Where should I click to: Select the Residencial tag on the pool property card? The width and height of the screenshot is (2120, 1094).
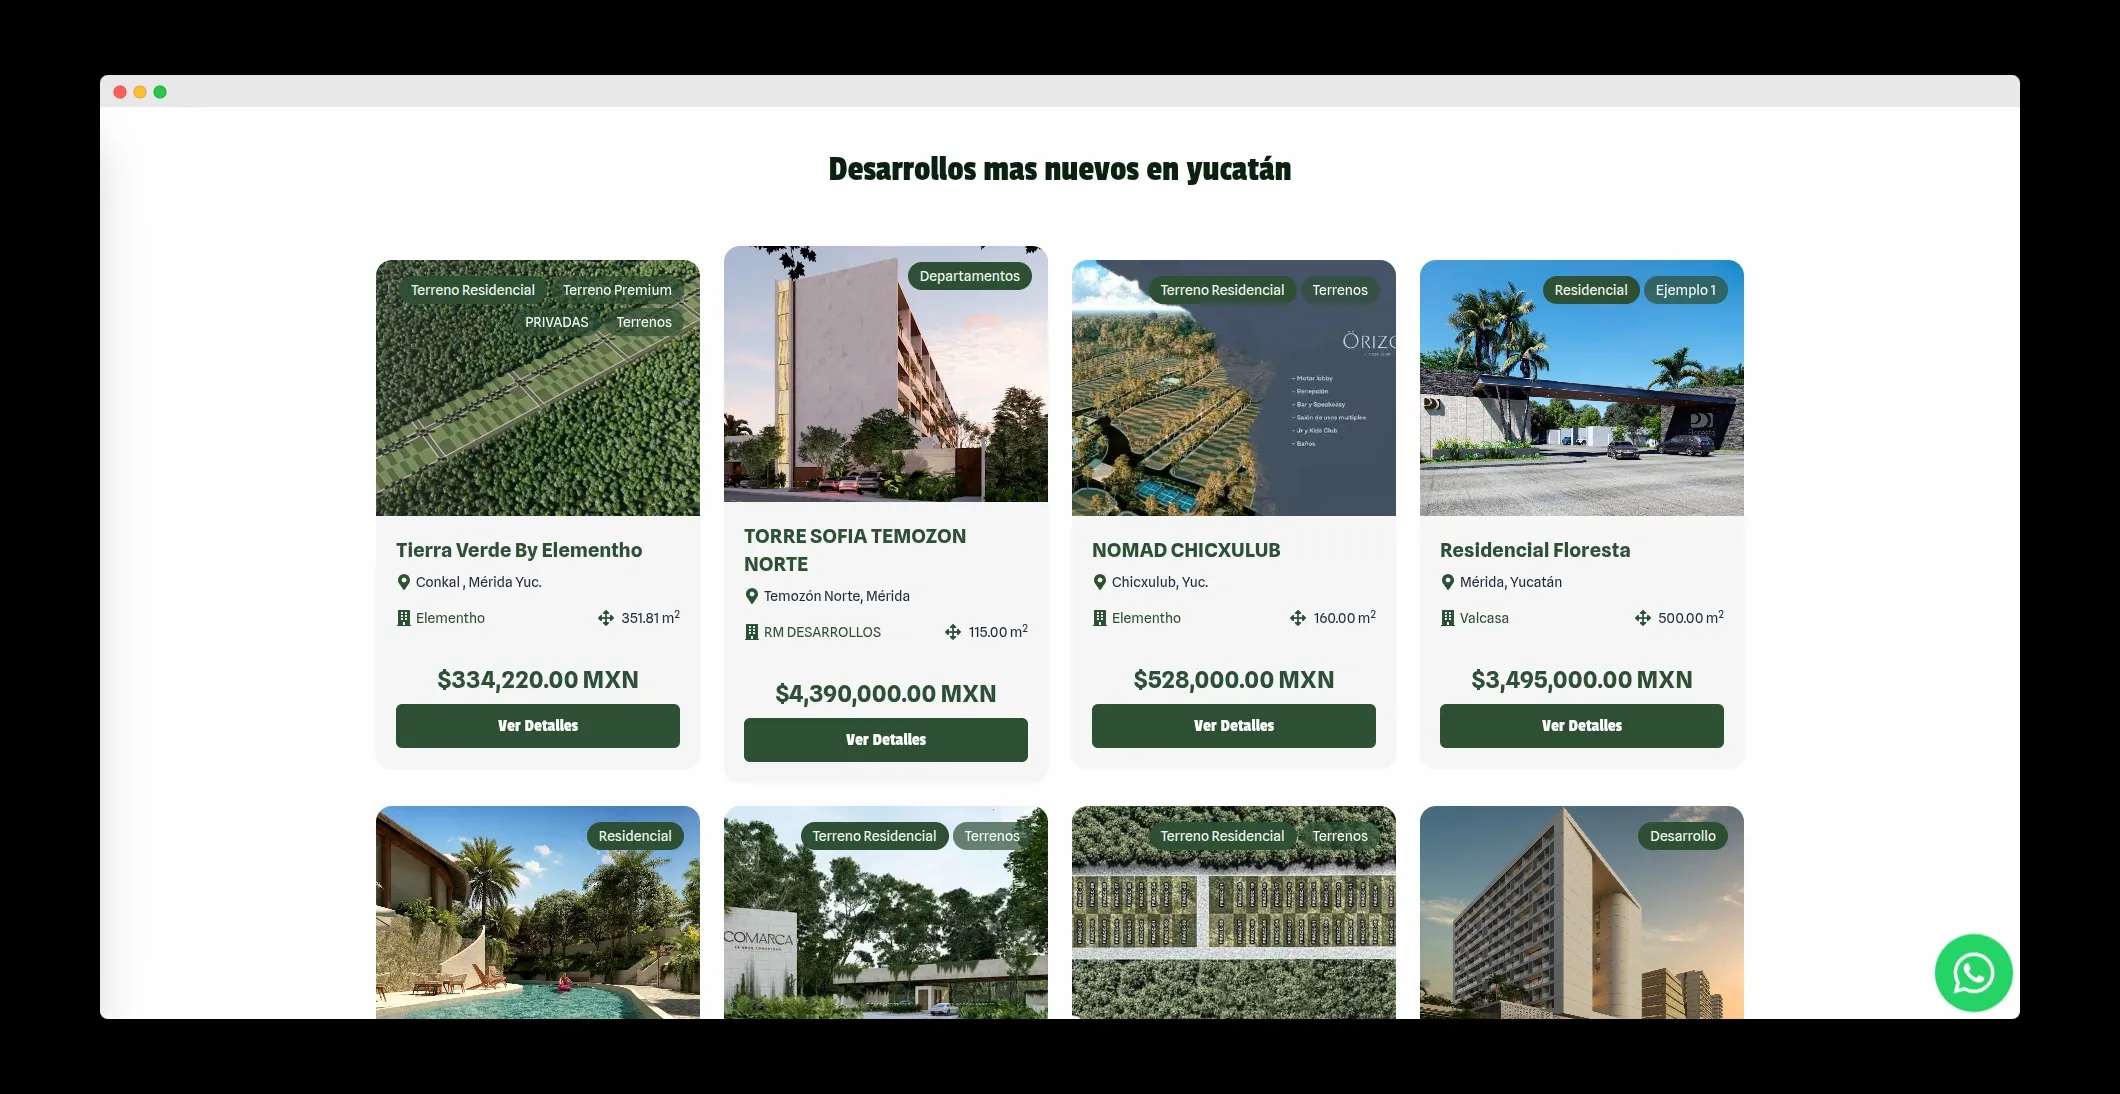(x=634, y=835)
